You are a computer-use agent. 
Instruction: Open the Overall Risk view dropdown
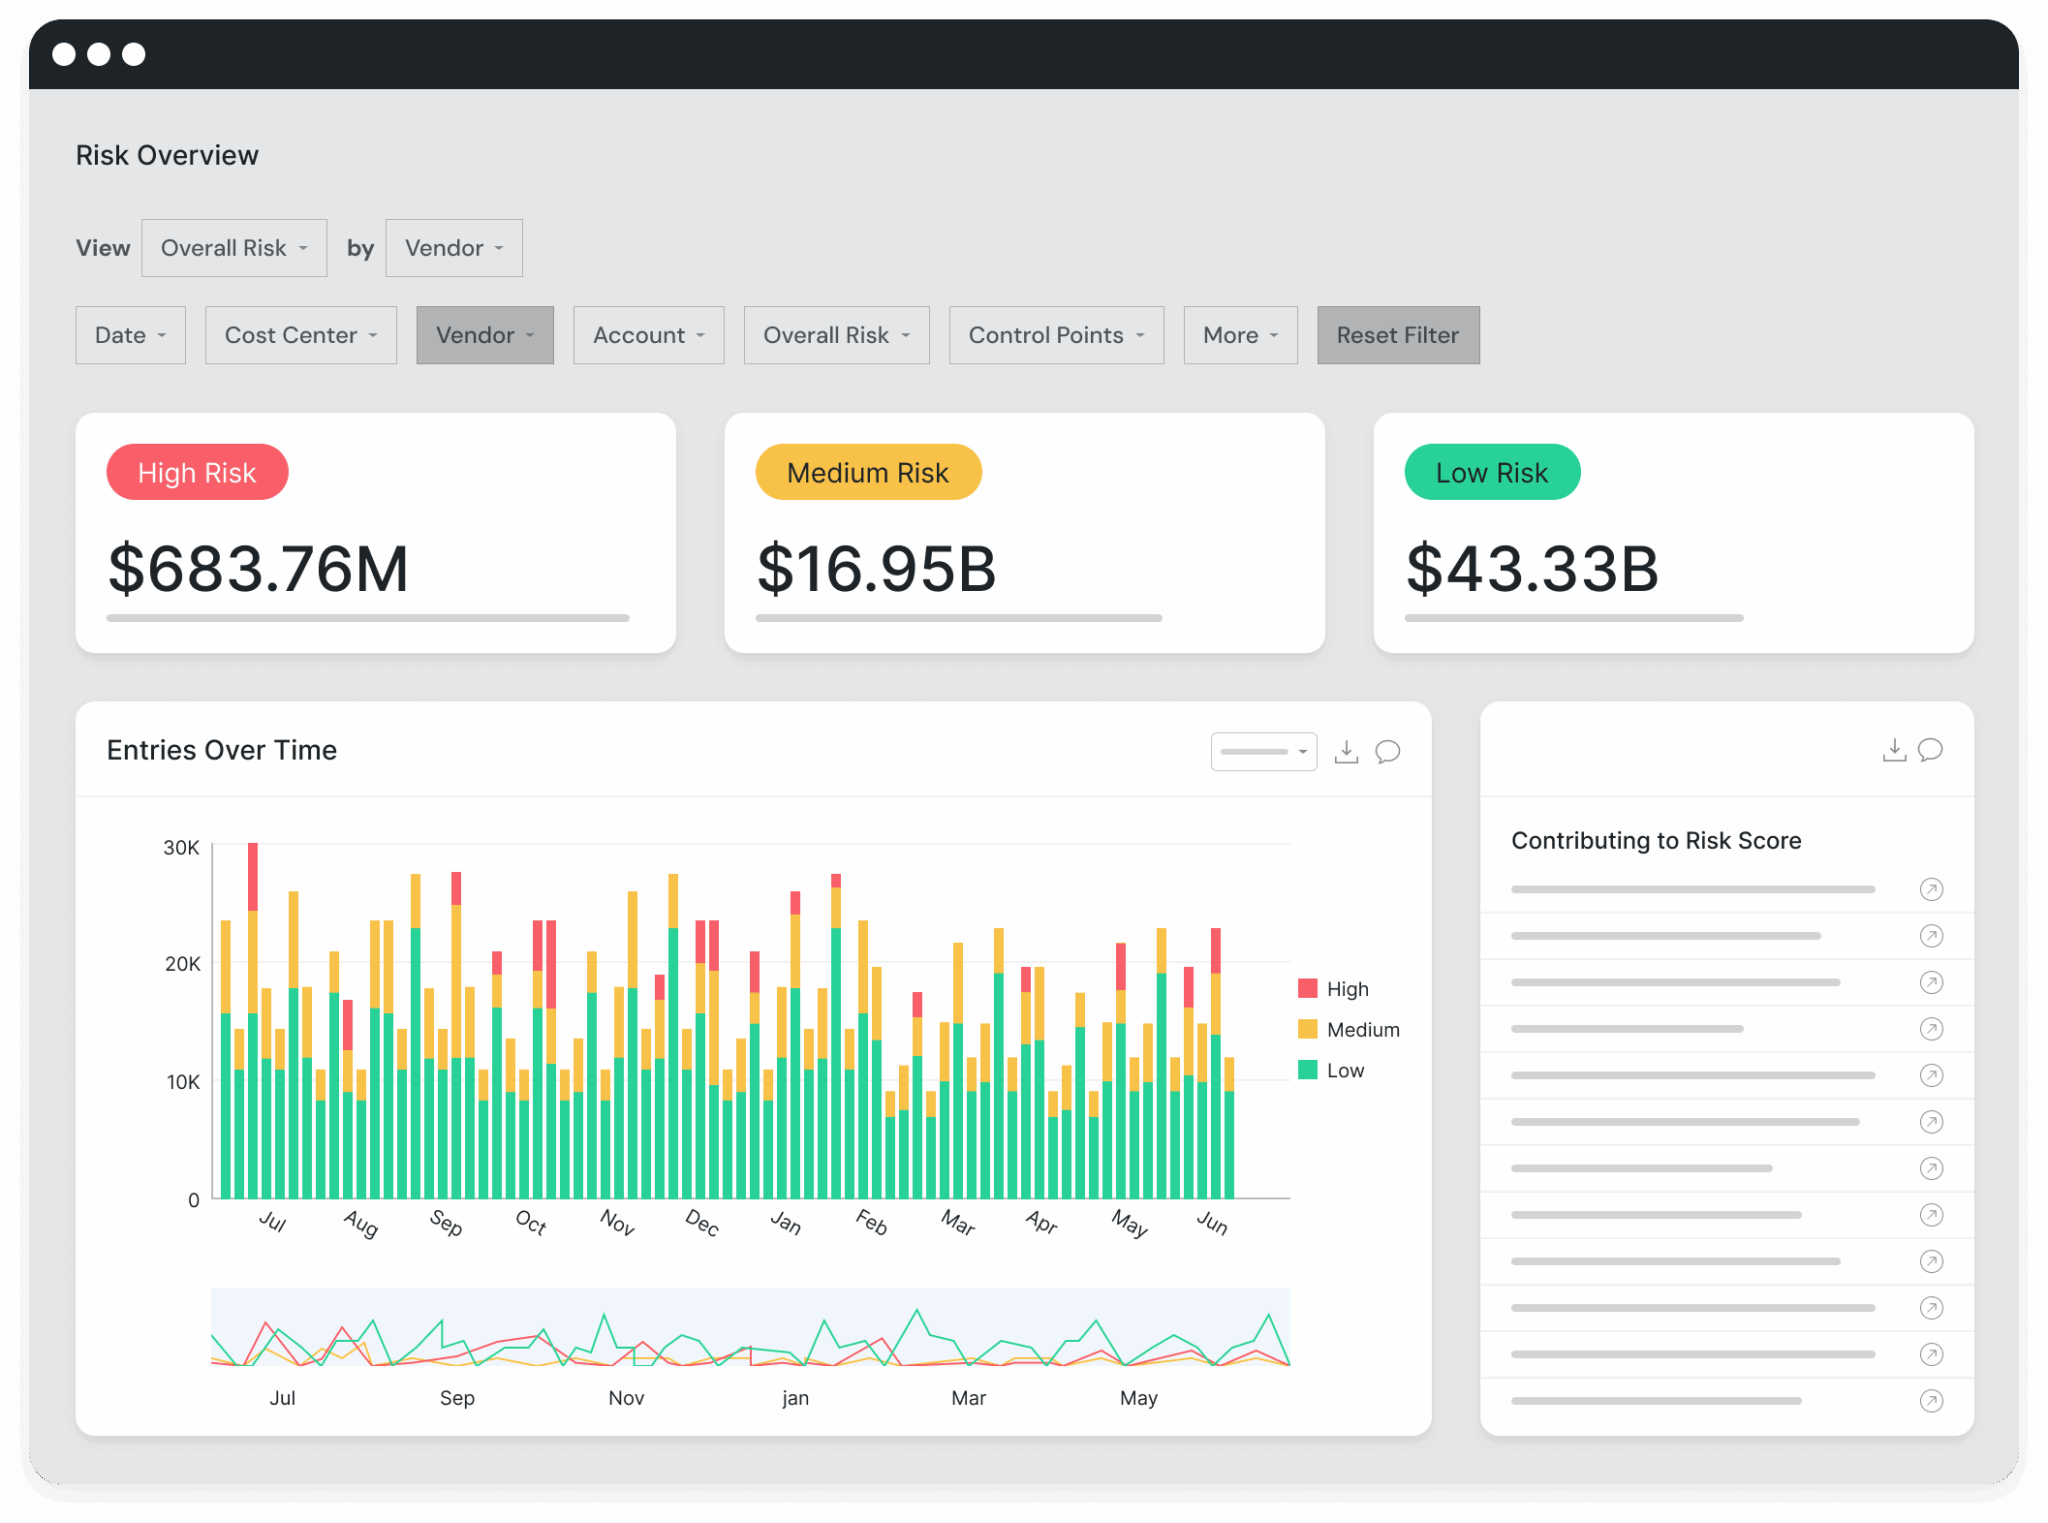tap(234, 247)
